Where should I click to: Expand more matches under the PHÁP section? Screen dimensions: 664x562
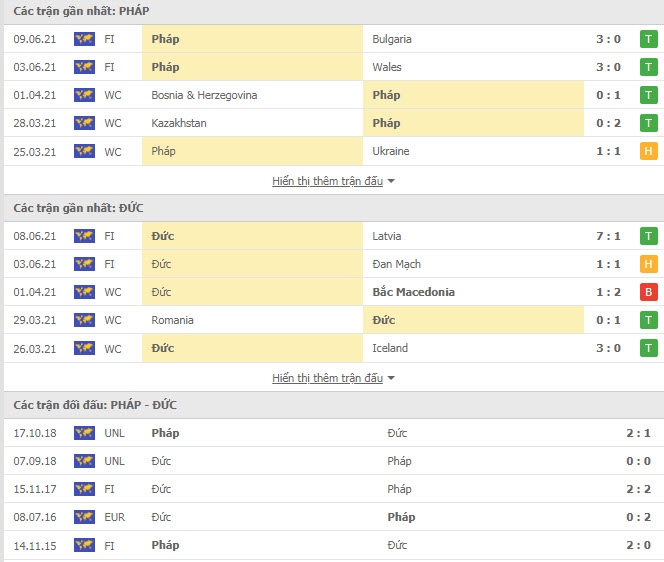point(327,181)
